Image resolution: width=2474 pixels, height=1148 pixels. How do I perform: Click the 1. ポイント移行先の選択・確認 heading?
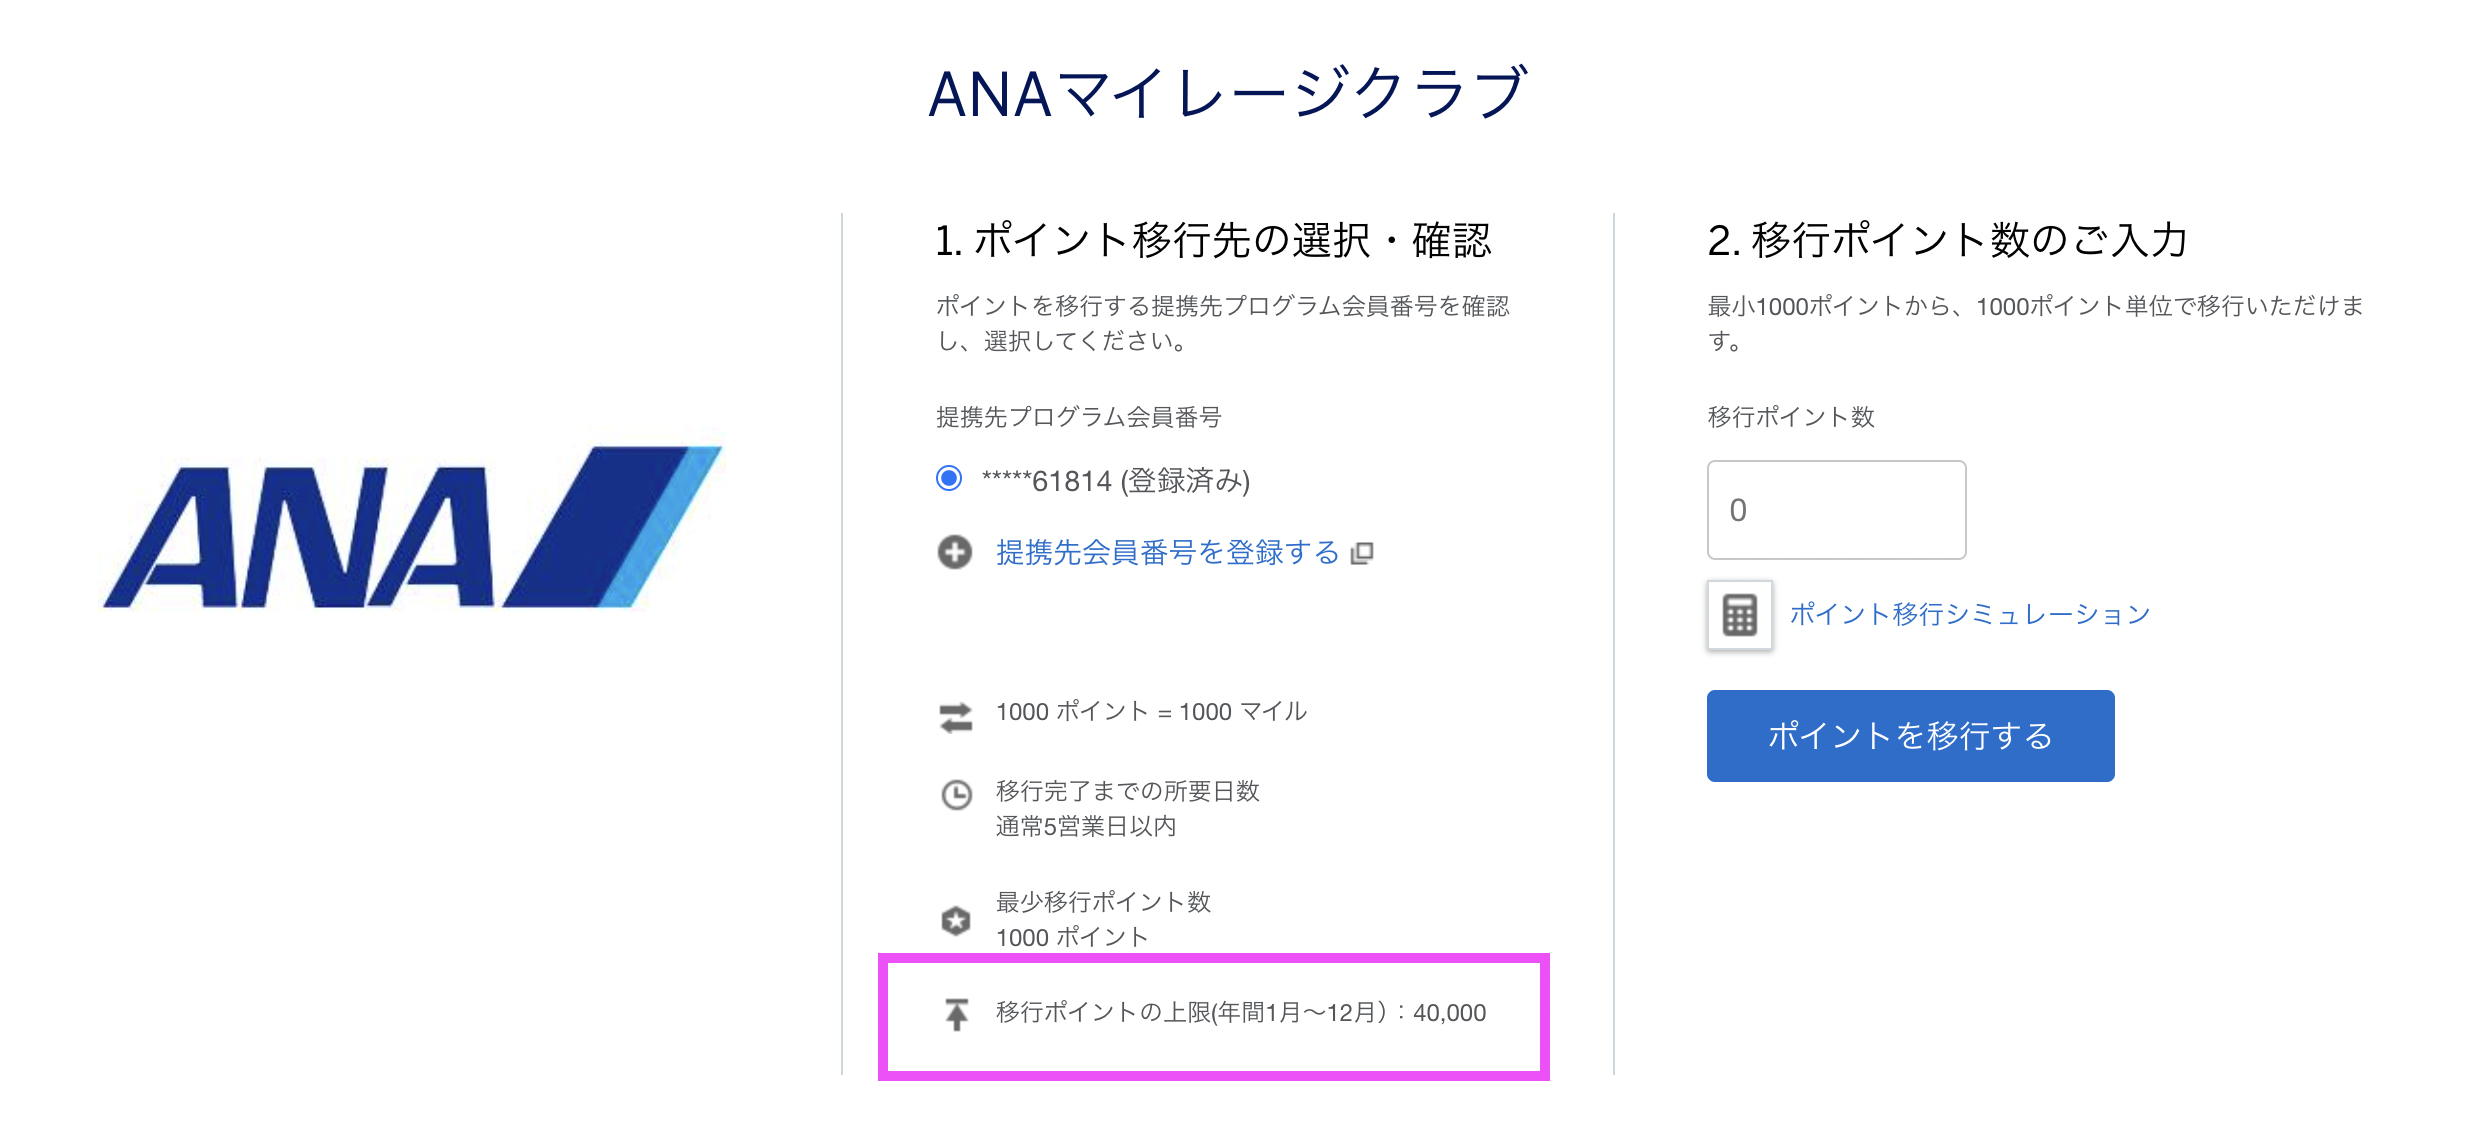(1214, 240)
